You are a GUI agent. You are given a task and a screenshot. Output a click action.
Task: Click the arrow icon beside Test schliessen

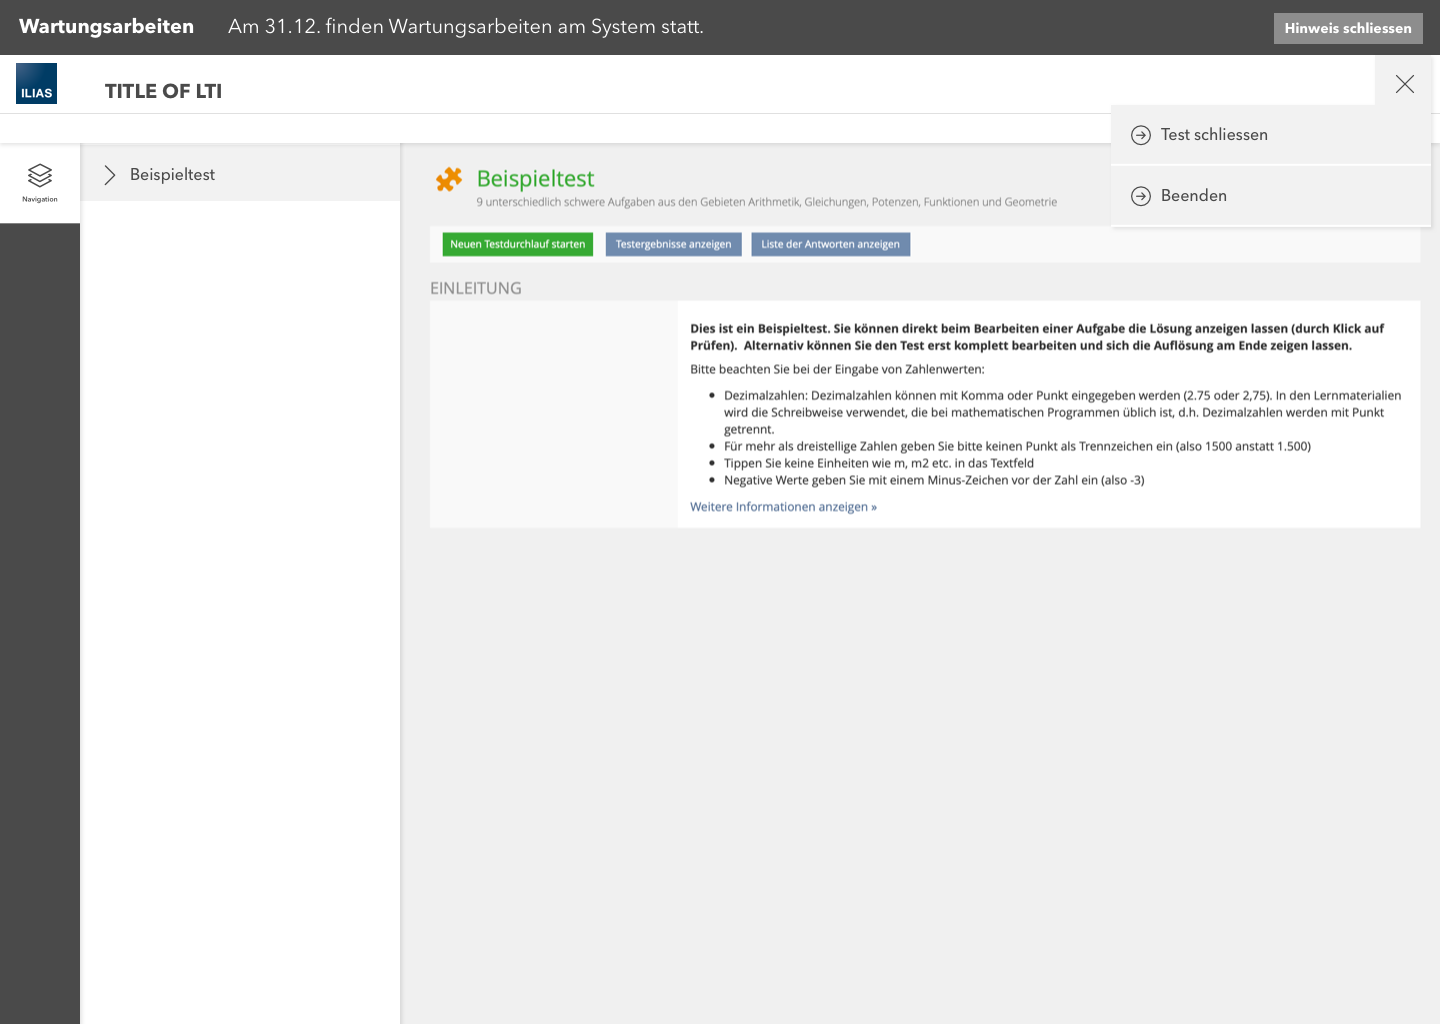tap(1140, 135)
